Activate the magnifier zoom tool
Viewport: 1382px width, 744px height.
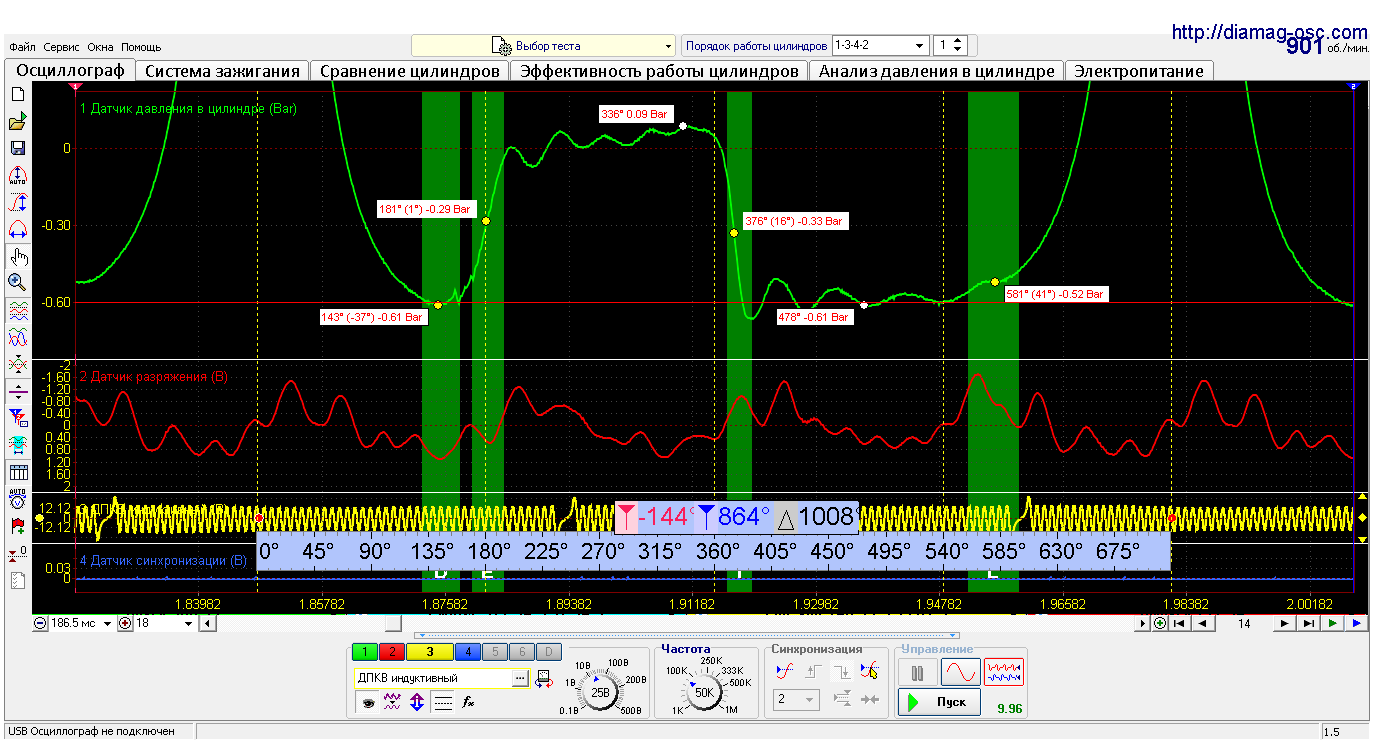coord(17,283)
